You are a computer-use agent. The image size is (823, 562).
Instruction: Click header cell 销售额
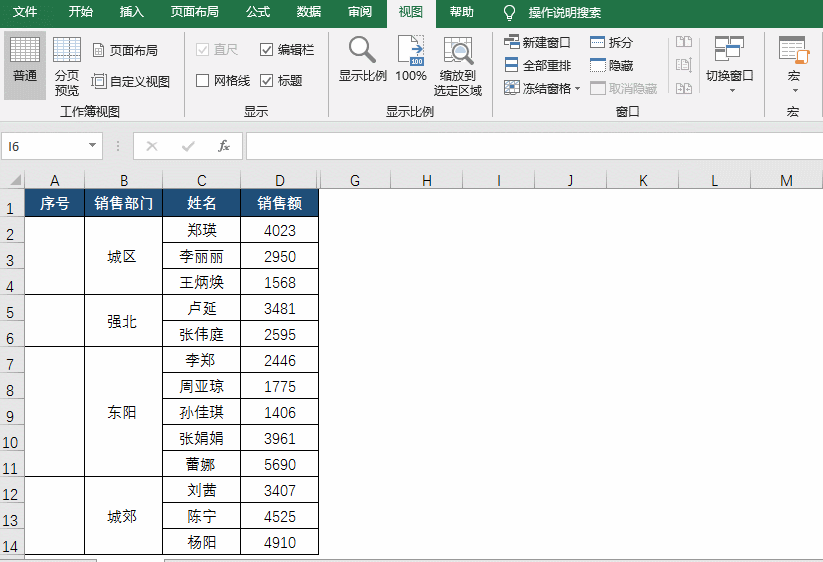pos(279,203)
